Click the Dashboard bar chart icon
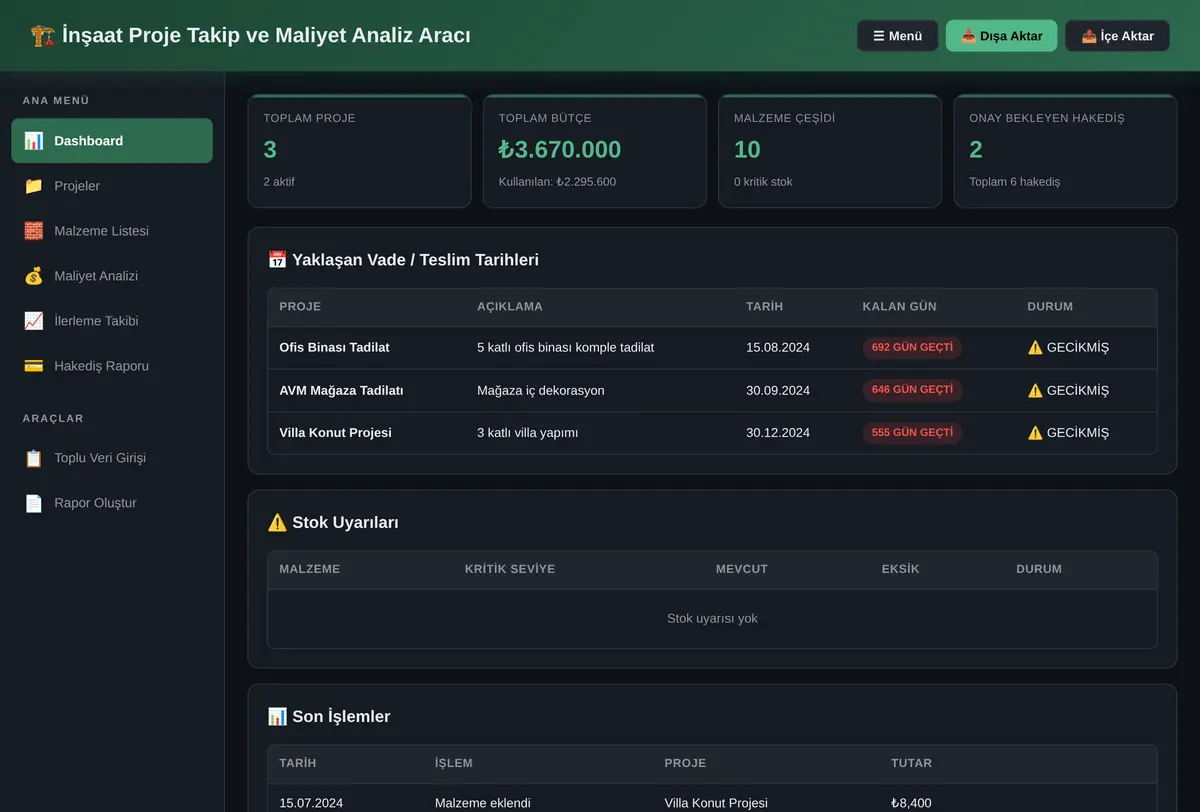 click(x=34, y=141)
